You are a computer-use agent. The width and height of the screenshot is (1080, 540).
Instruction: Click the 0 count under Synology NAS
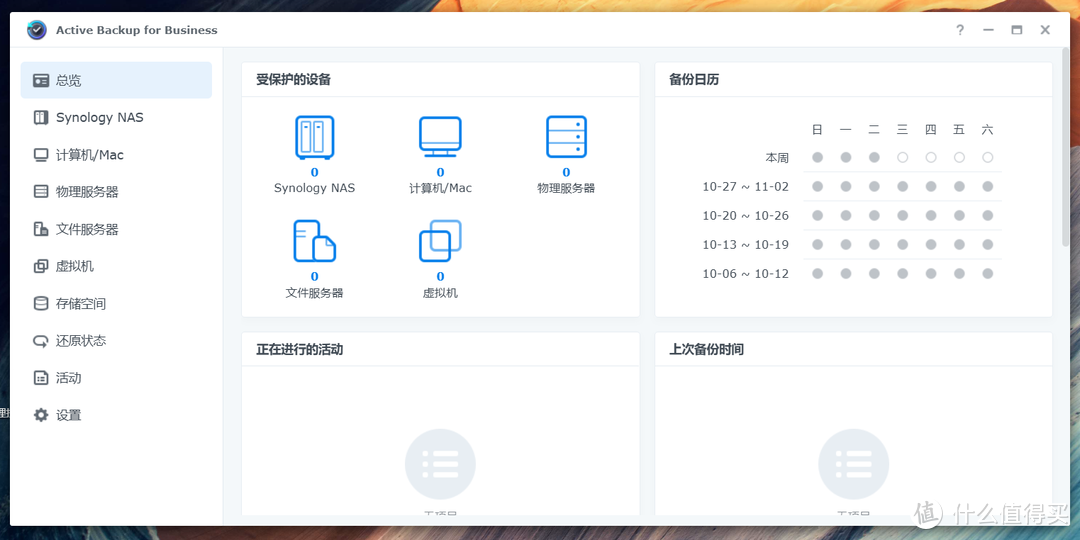[315, 172]
